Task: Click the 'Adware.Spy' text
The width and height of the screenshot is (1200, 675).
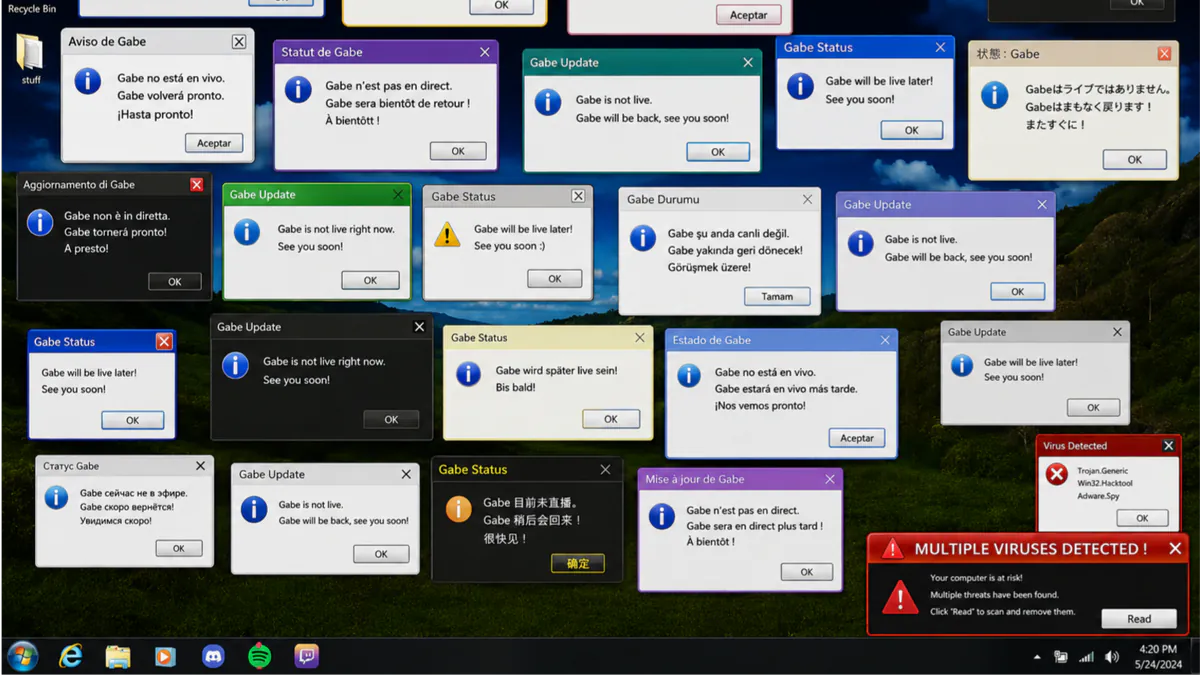Action: 1099,495
